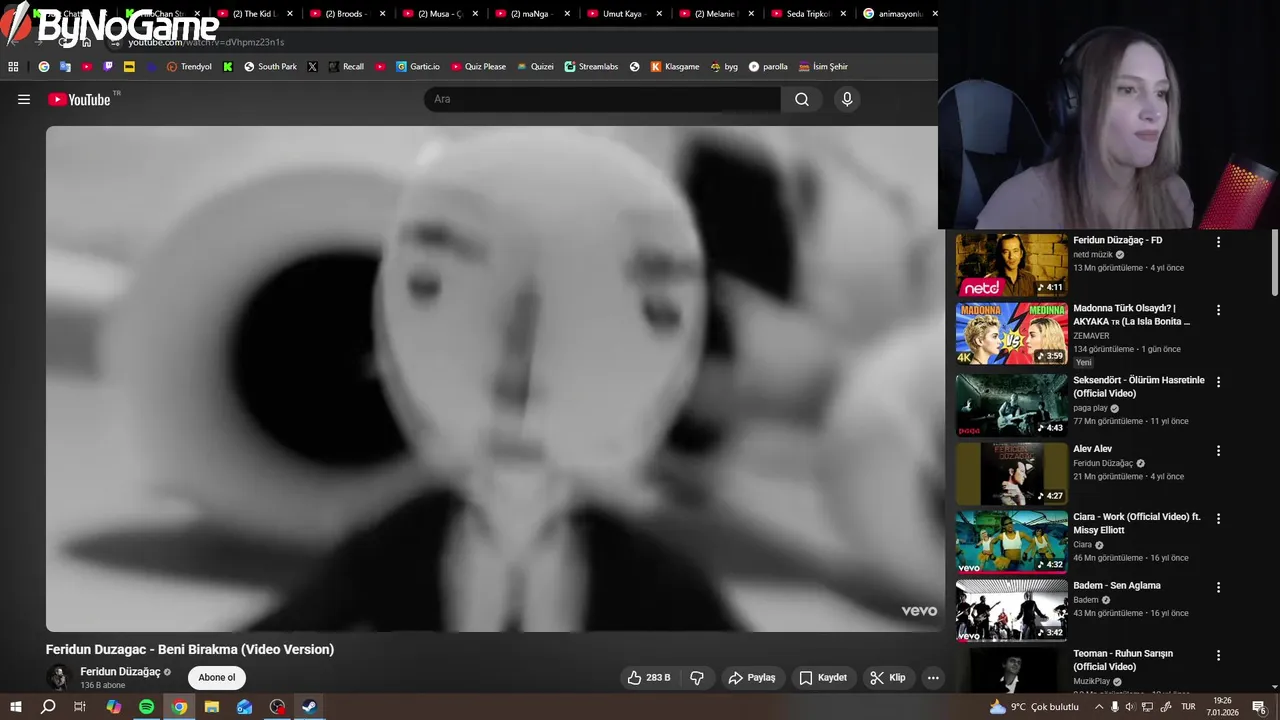Image resolution: width=1280 pixels, height=720 pixels.
Task: Open the İsim Şehir bookmark
Action: pyautogui.click(x=822, y=67)
